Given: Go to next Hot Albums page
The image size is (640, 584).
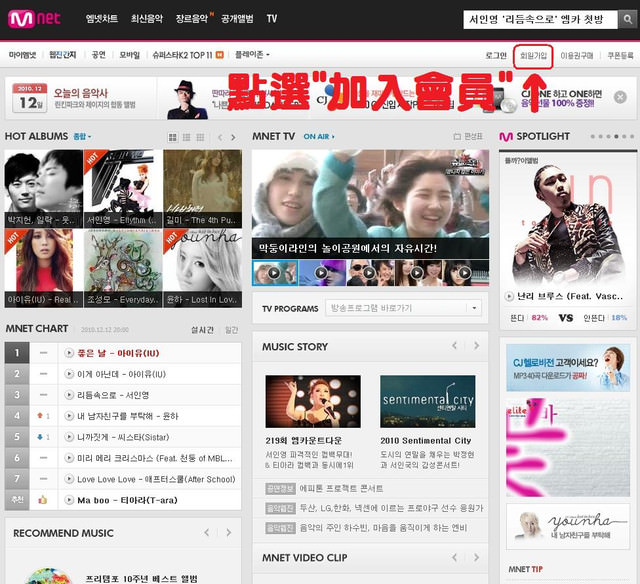Looking at the screenshot, I should [233, 138].
